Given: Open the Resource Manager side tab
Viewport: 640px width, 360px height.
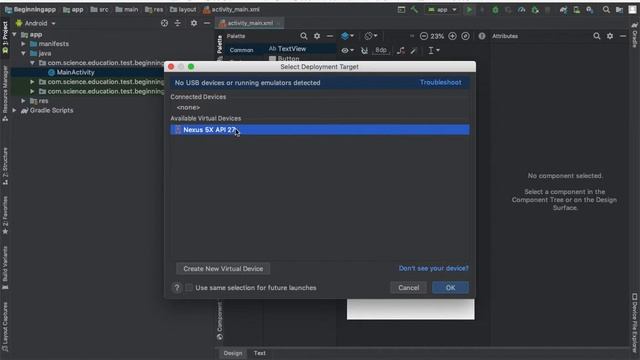Looking at the screenshot, I should [5, 93].
